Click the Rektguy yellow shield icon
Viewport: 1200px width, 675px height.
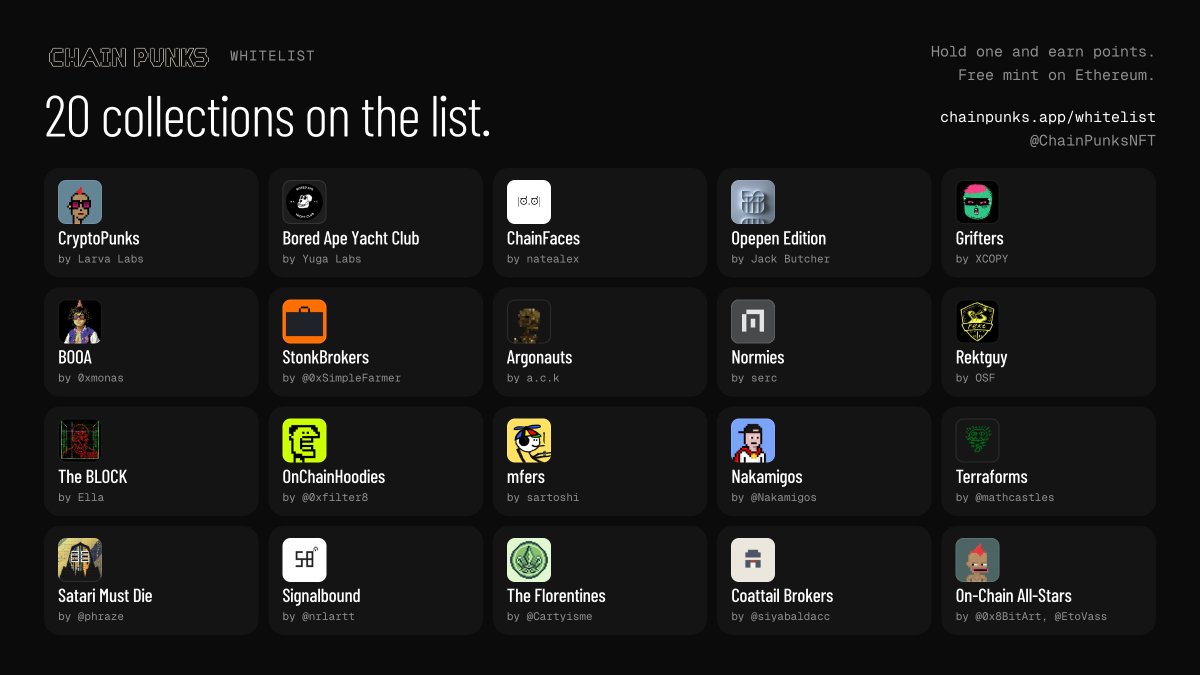click(x=978, y=321)
